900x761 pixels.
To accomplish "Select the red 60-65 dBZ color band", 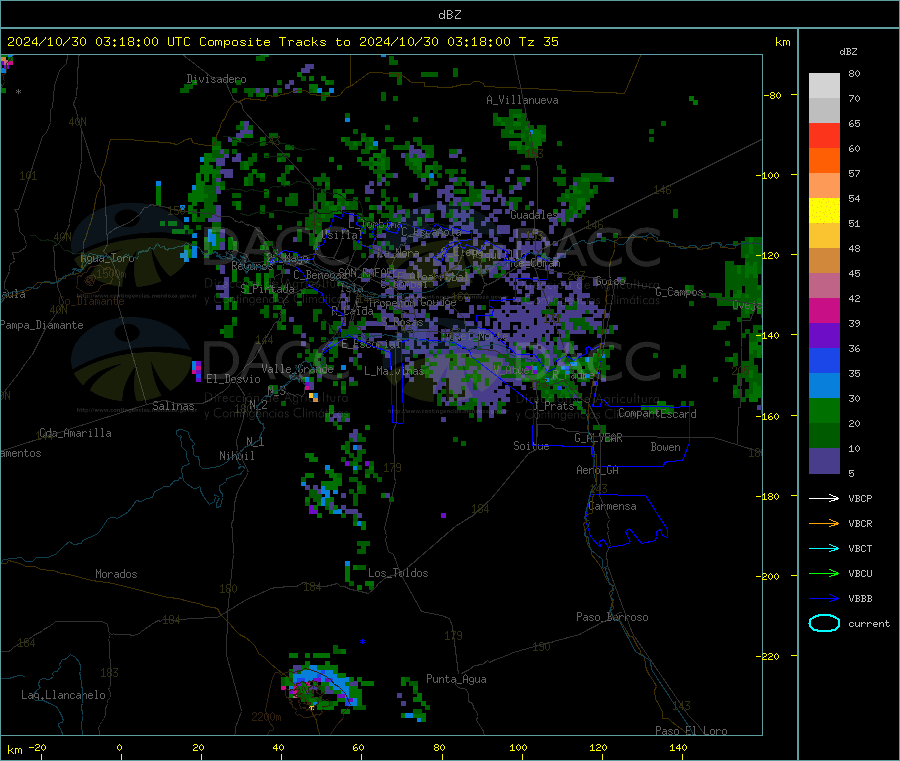I will pos(824,135).
